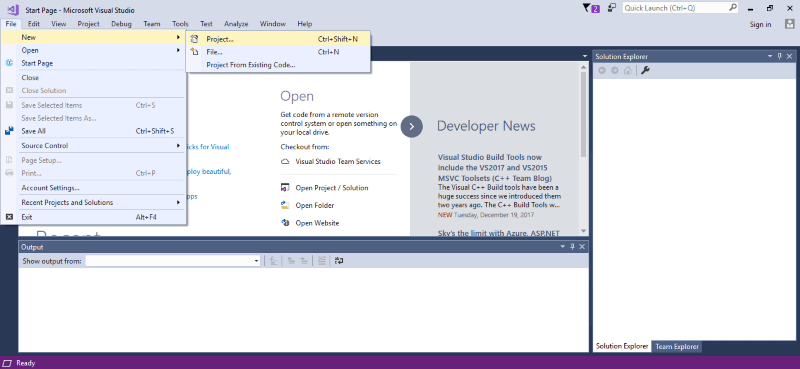Click Go to Previous Message icon in Output
Image resolution: width=800 pixels, height=369 pixels.
point(291,261)
